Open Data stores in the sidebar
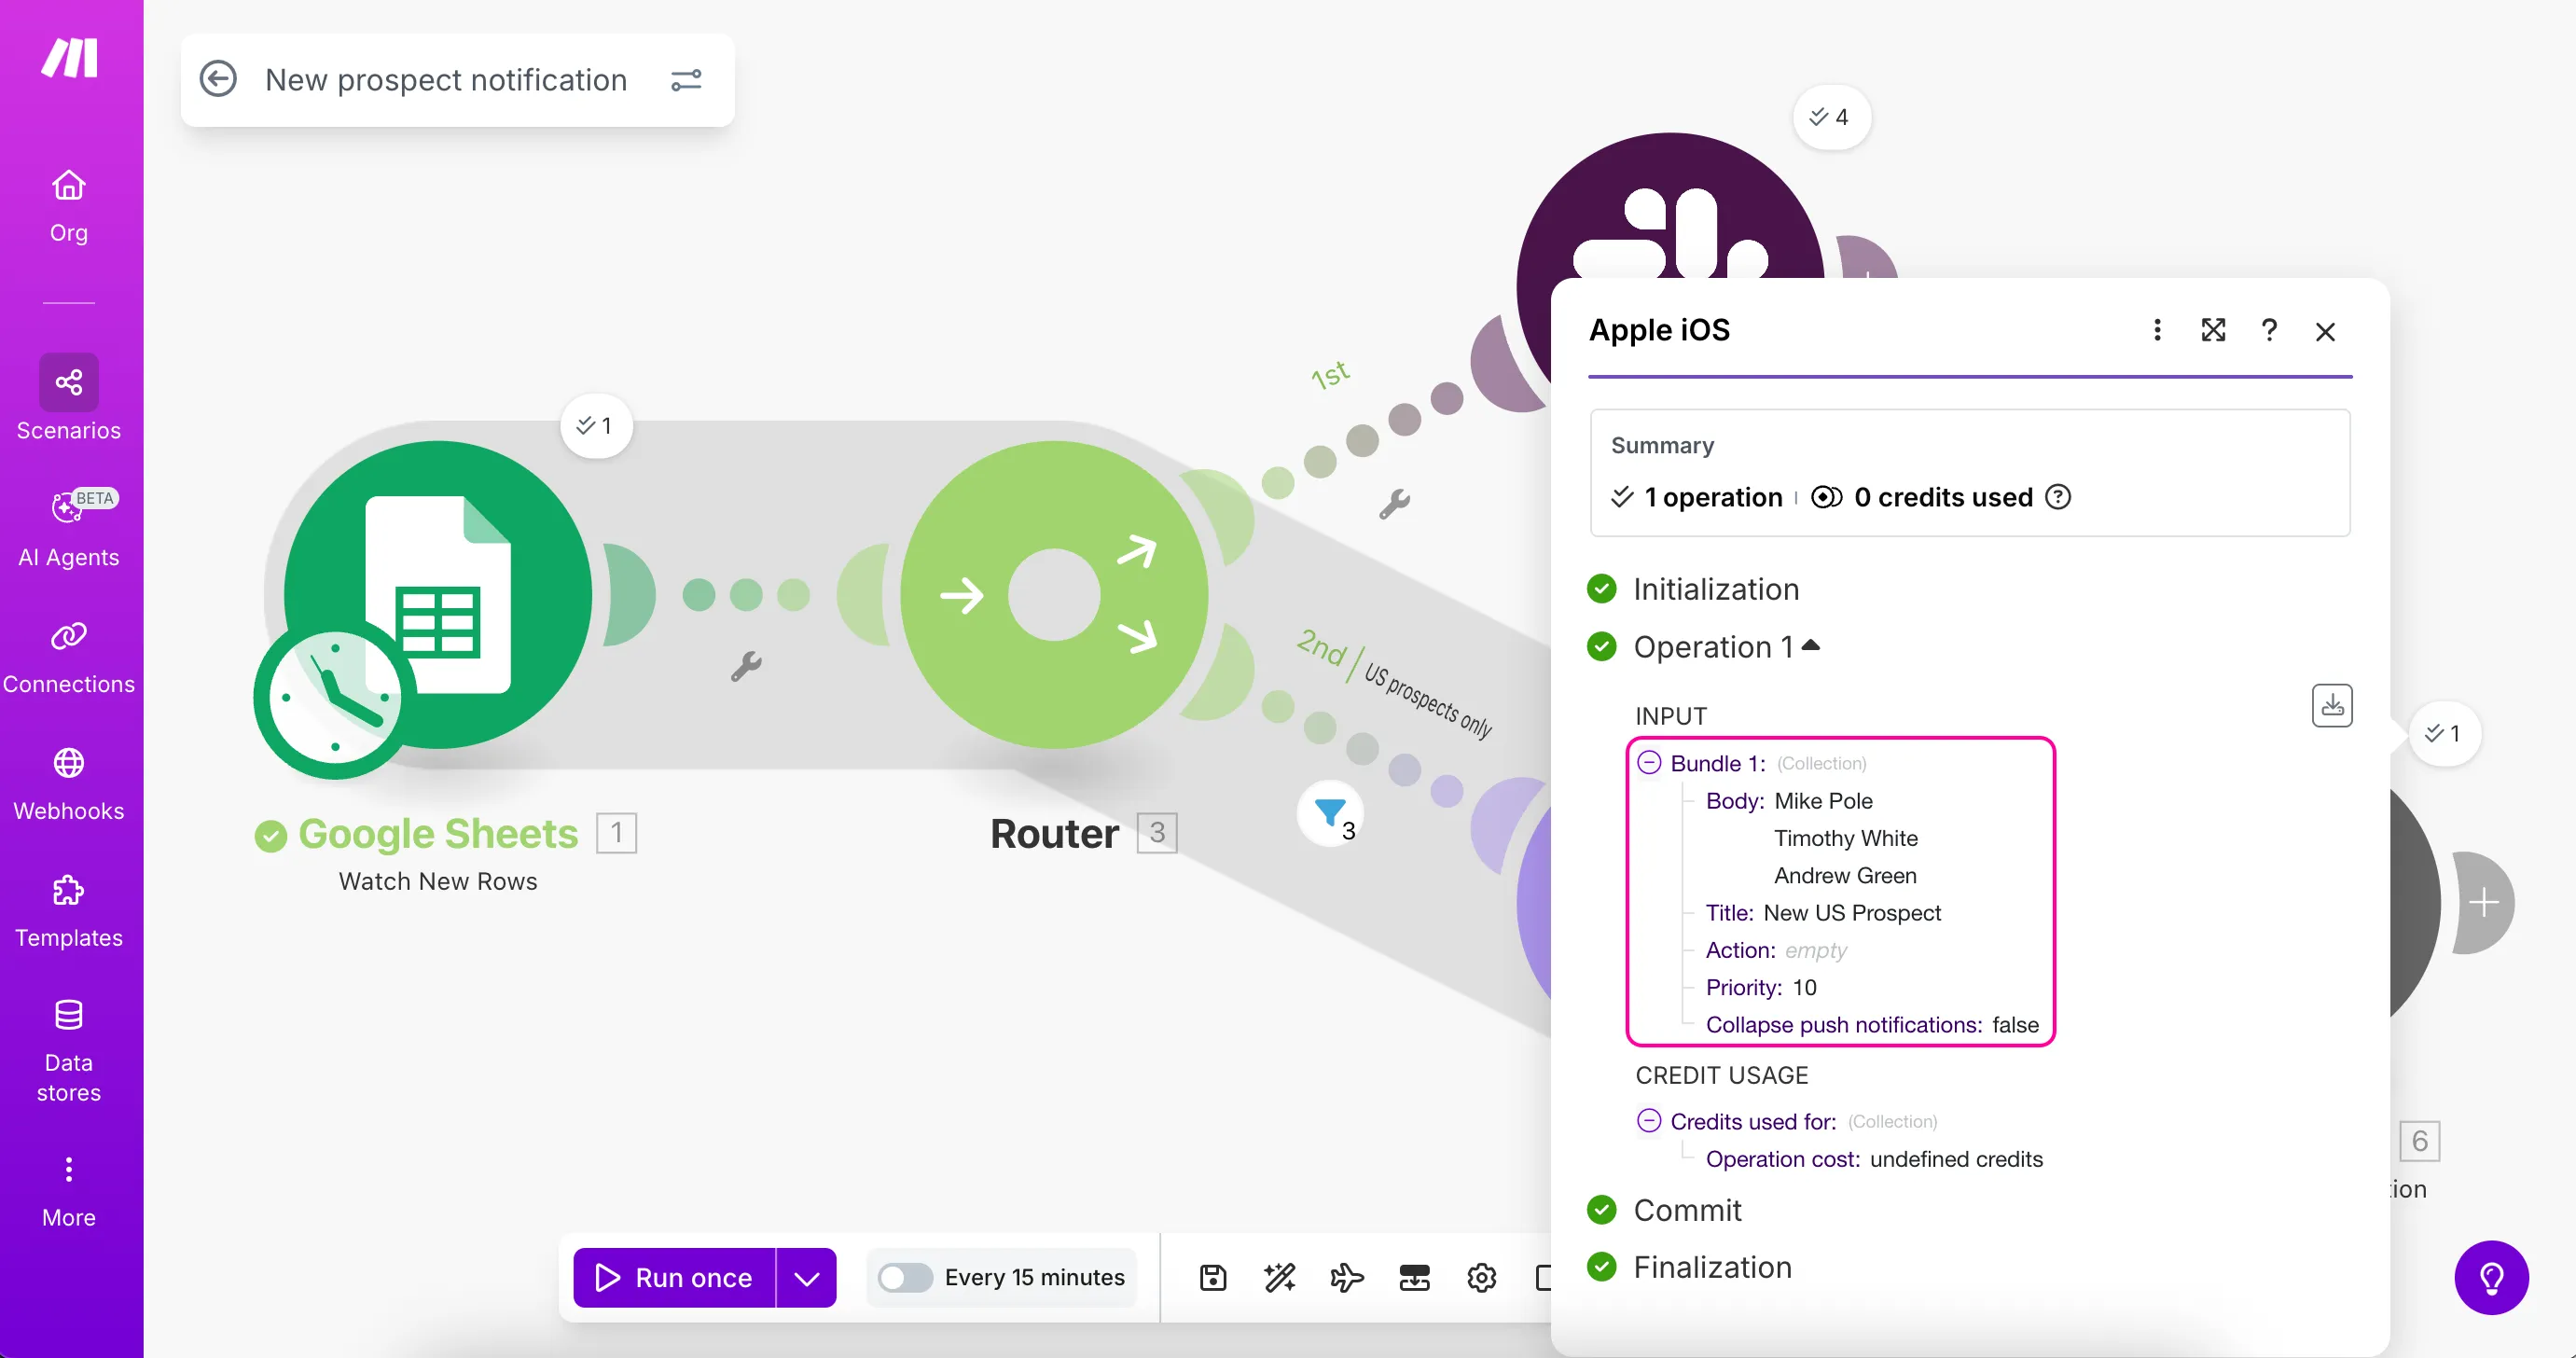The image size is (2576, 1358). [x=69, y=1050]
